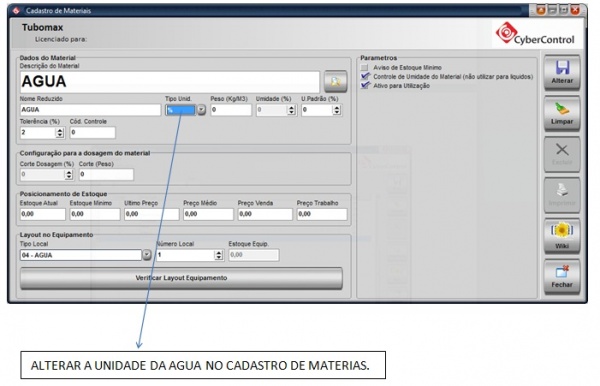Click the Estoque Mínimo field

95,214
